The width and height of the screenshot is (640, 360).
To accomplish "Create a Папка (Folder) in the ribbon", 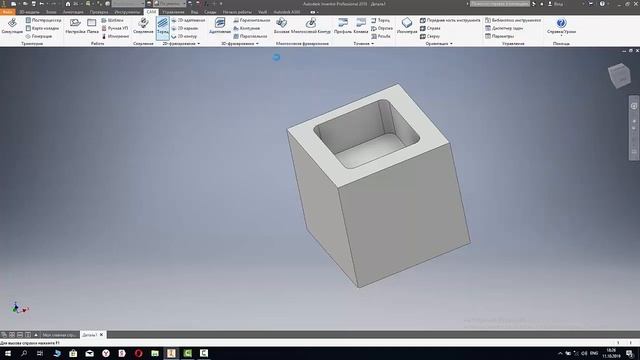I will pos(92,26).
